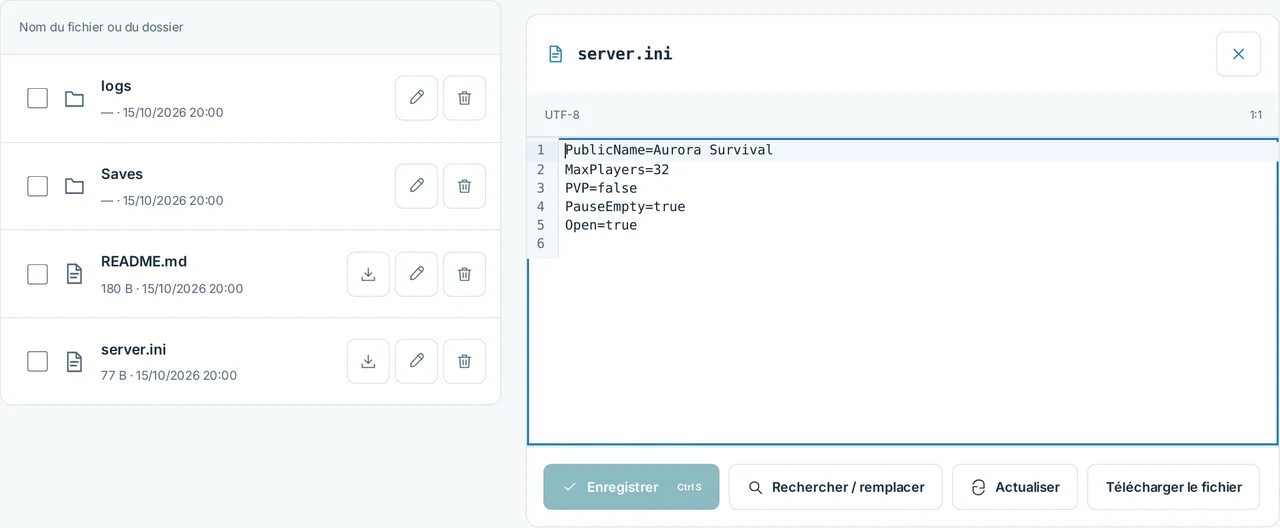The image size is (1280, 528).
Task: Click the UTF-8 encoding label
Action: point(562,115)
